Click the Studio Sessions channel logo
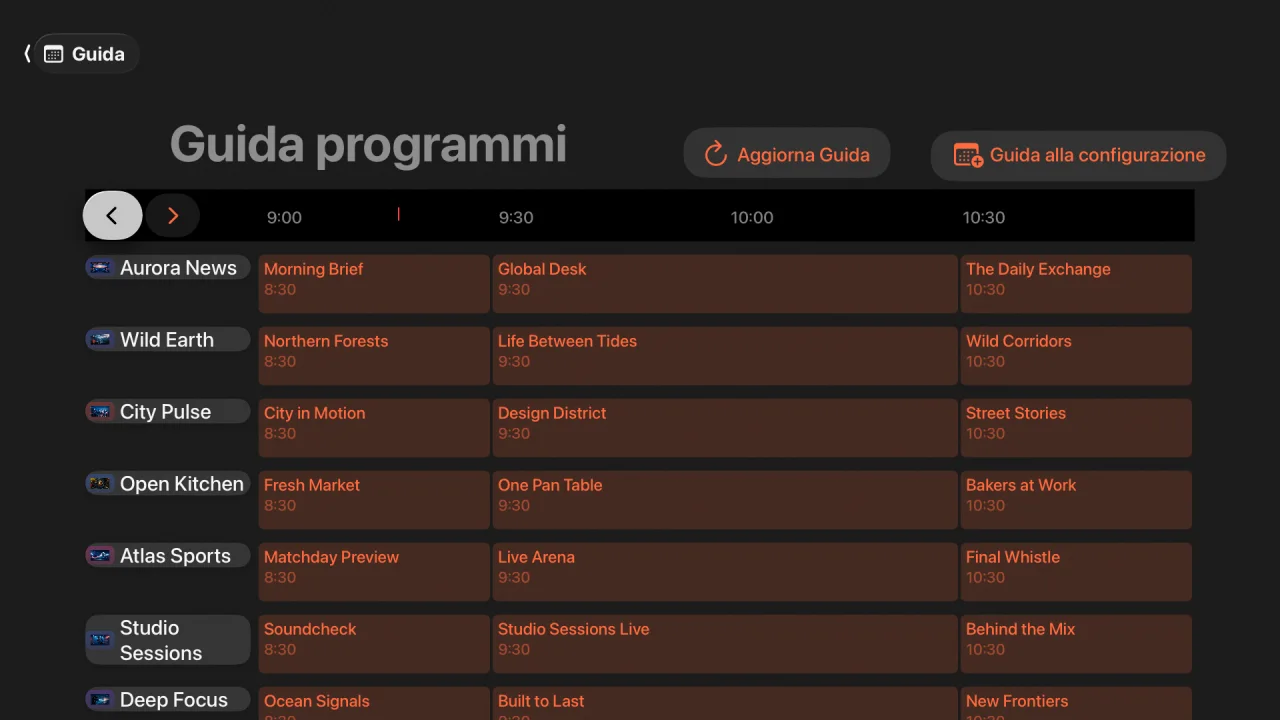The image size is (1280, 720). click(x=100, y=640)
